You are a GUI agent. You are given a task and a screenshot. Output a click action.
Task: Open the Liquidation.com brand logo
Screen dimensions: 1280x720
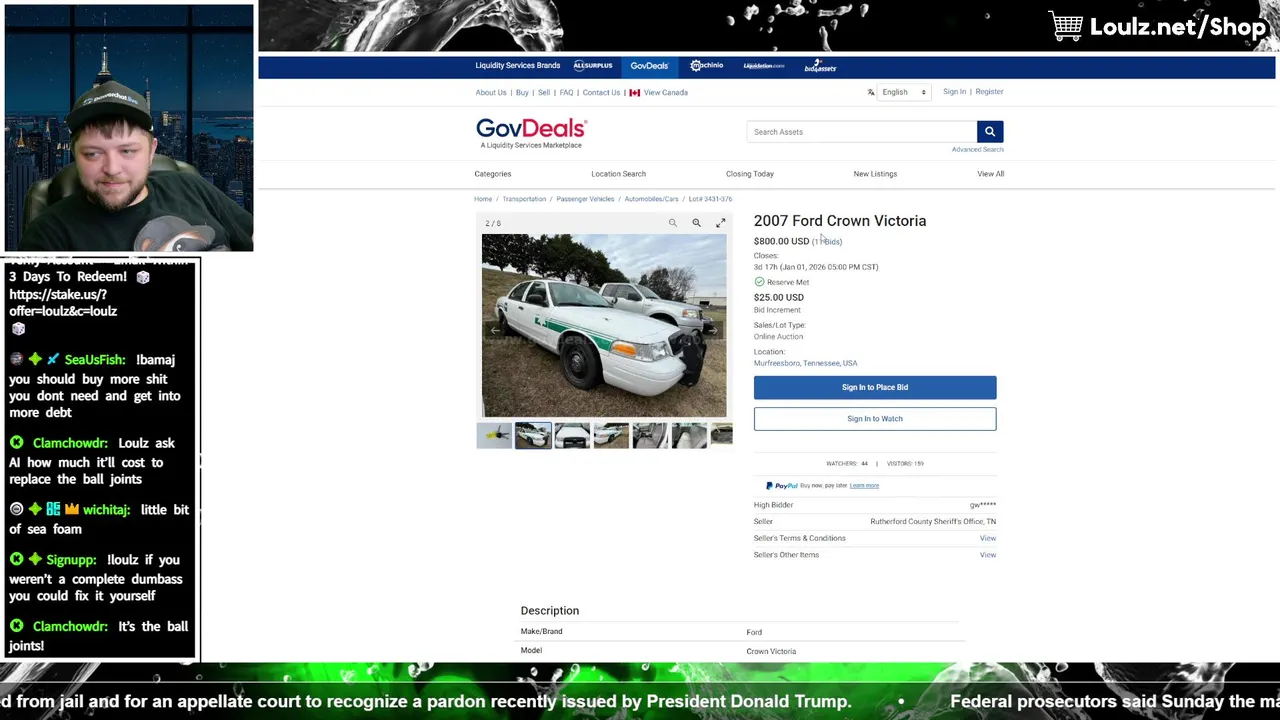coord(764,66)
